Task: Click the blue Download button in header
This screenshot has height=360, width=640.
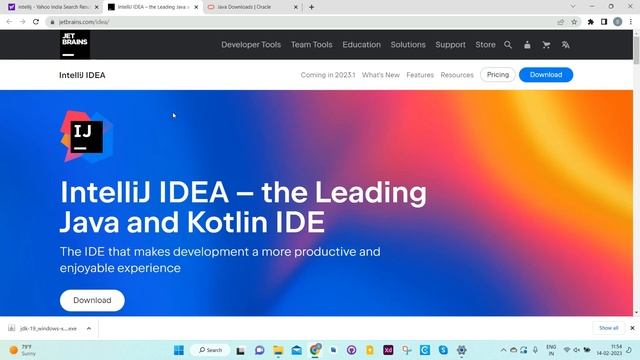Action: 546,75
